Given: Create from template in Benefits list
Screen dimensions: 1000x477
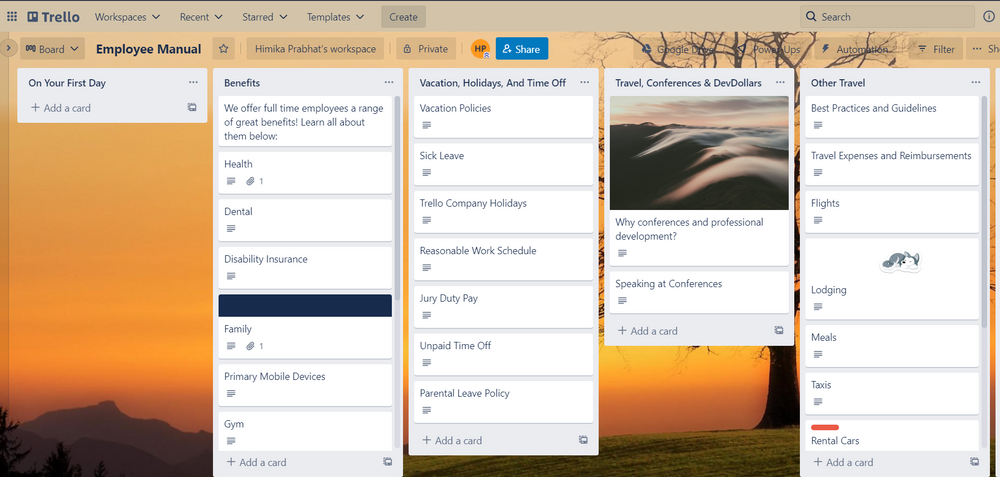Looking at the screenshot, I should [x=388, y=461].
